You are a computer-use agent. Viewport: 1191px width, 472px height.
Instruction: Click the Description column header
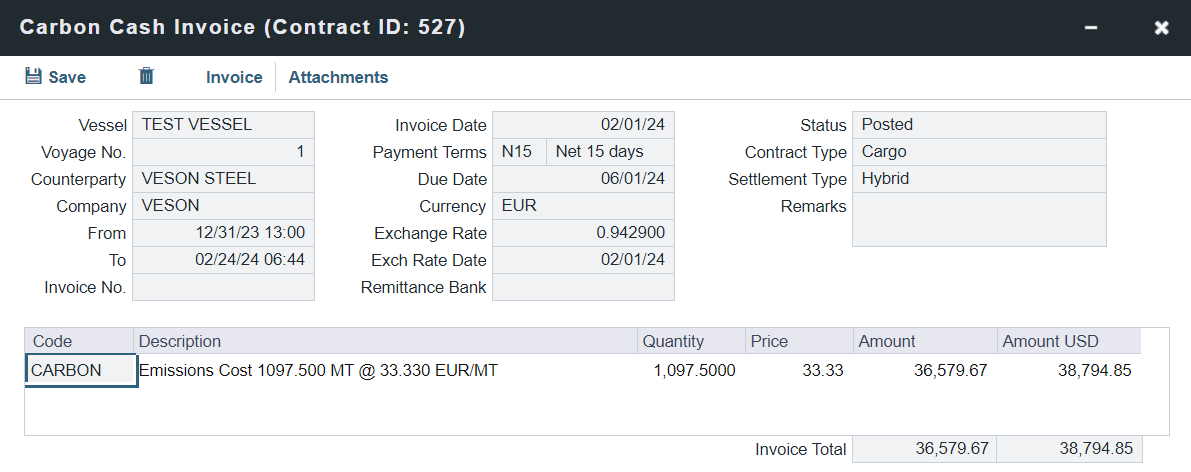(x=386, y=341)
